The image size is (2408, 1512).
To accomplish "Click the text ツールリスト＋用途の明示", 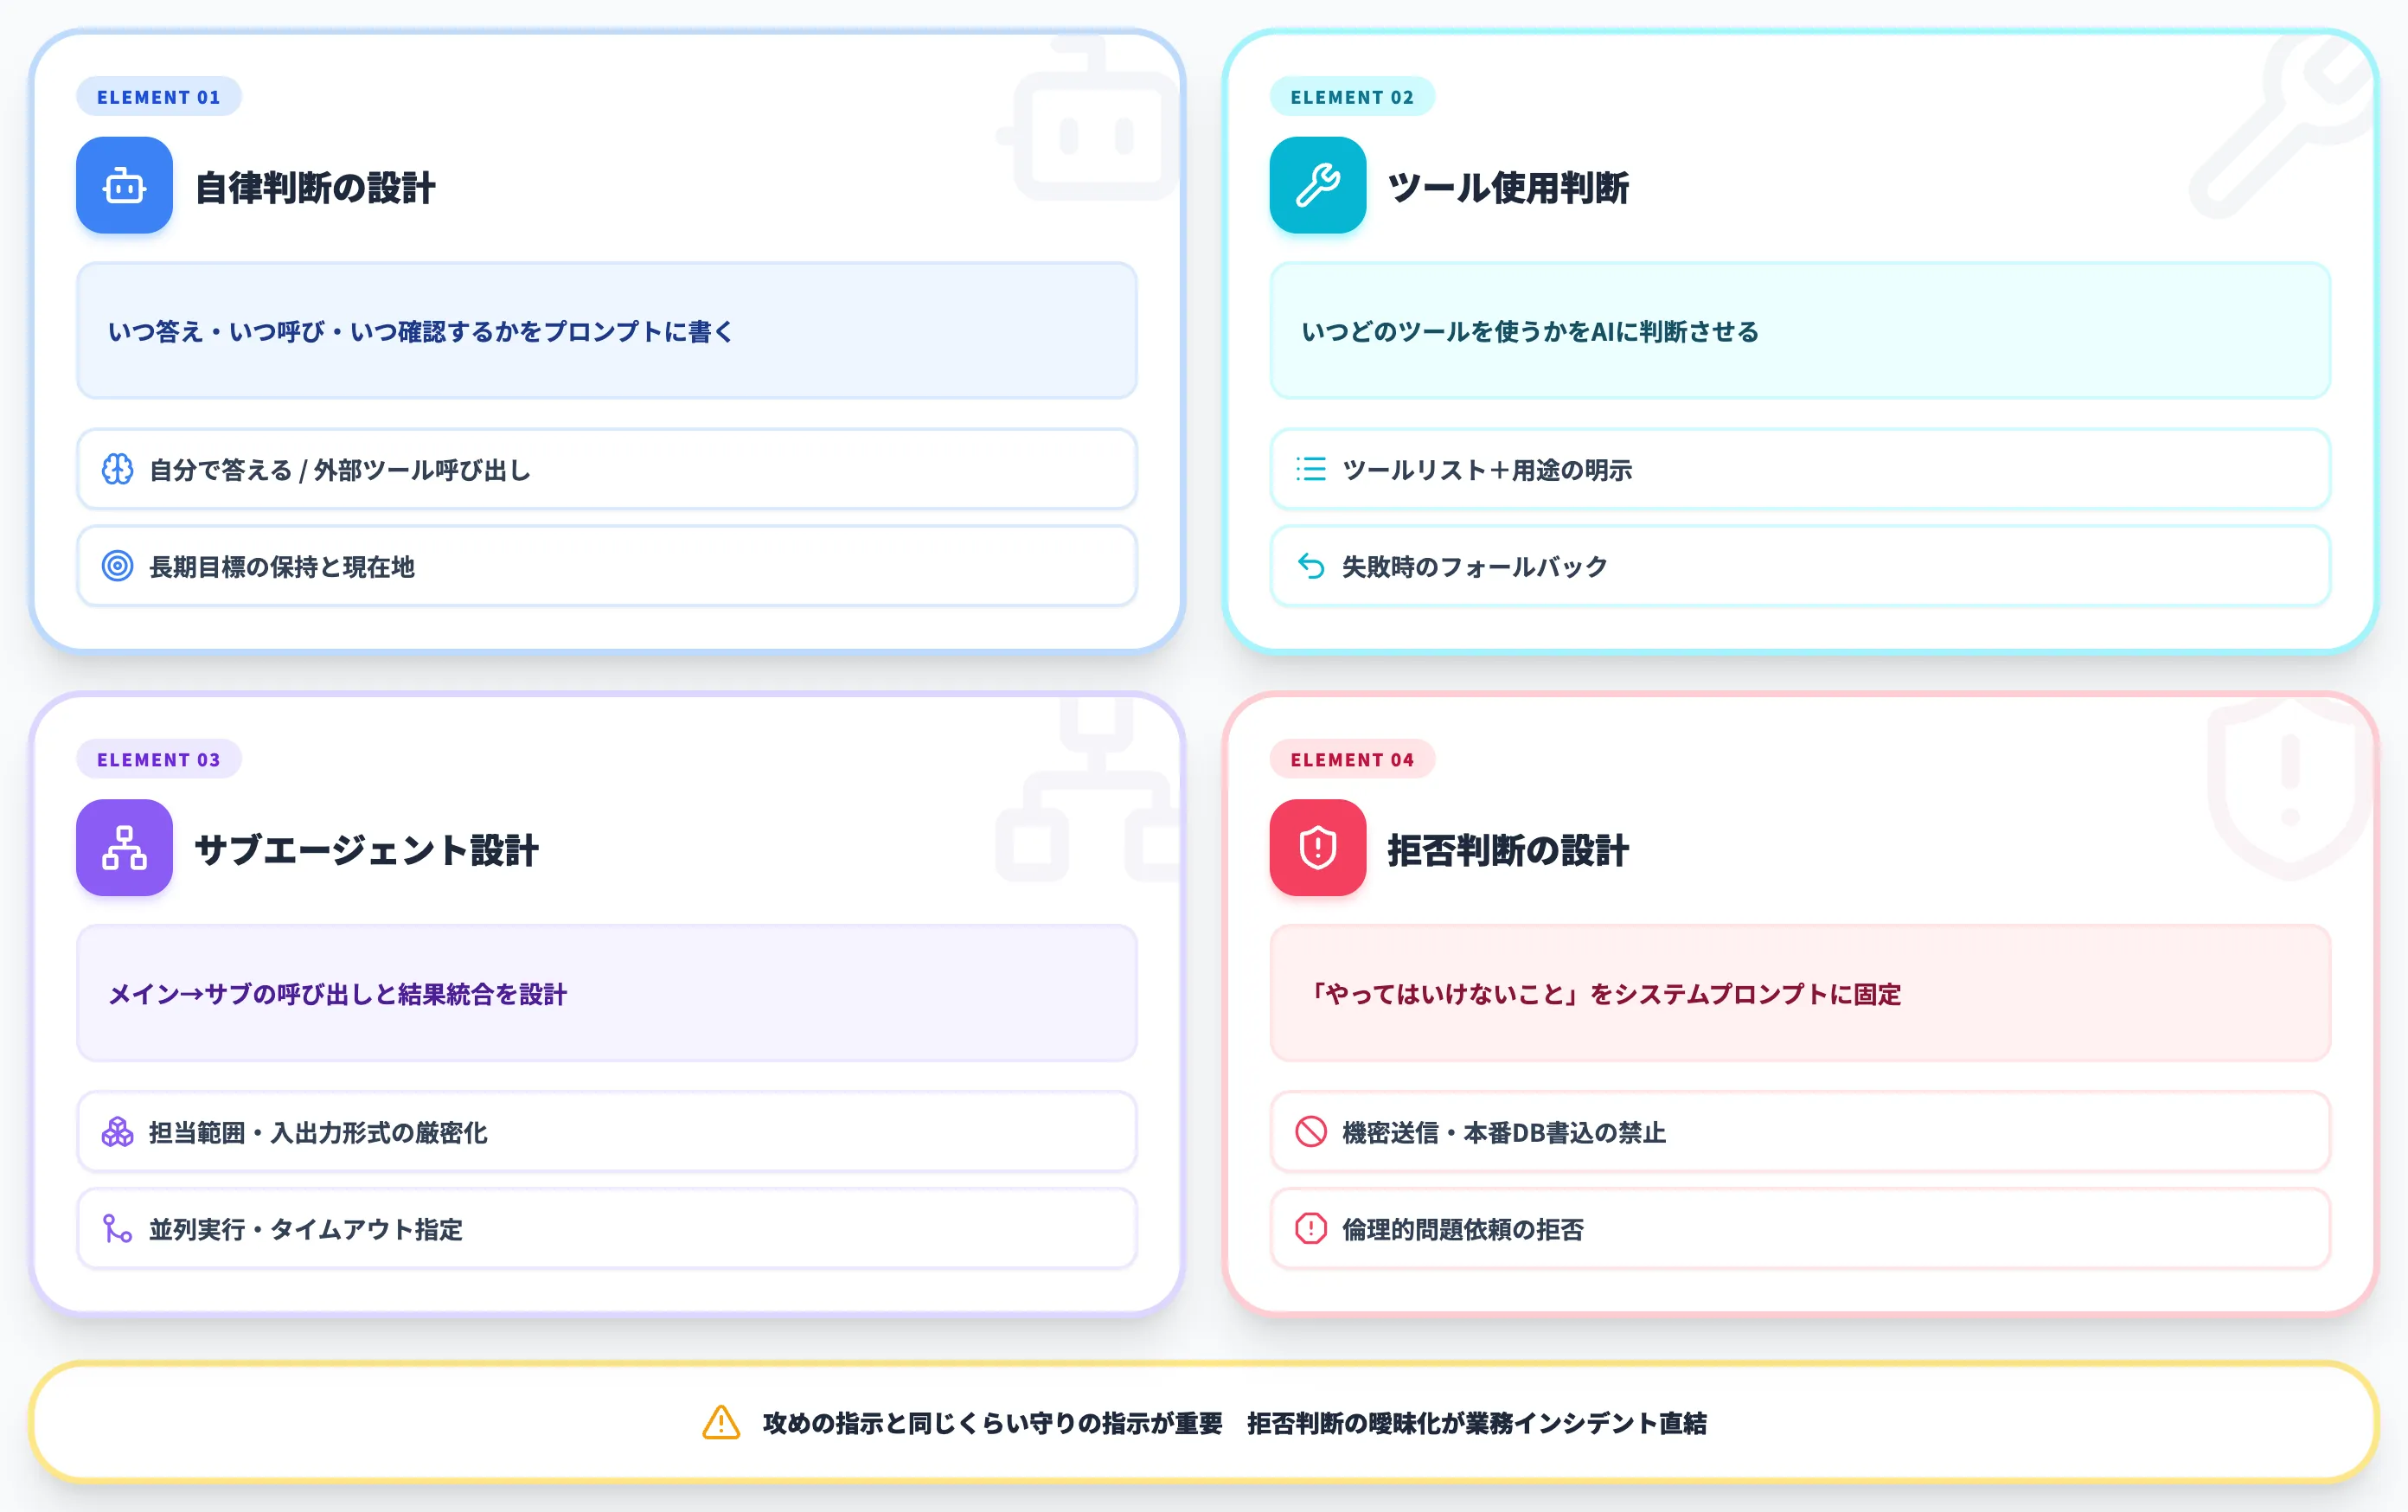I will (1487, 470).
